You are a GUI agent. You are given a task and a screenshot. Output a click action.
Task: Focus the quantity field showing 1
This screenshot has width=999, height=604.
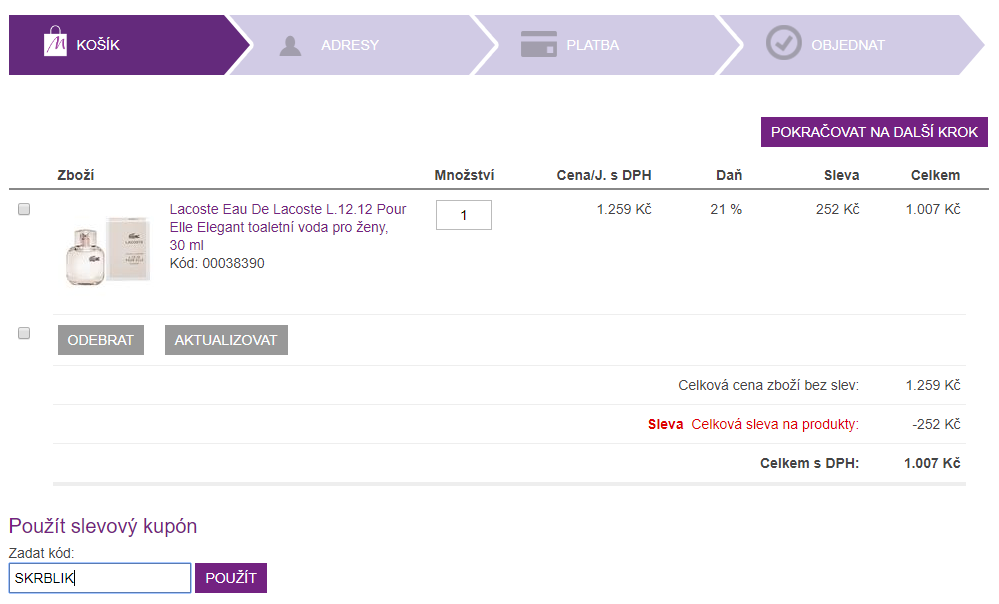point(464,215)
